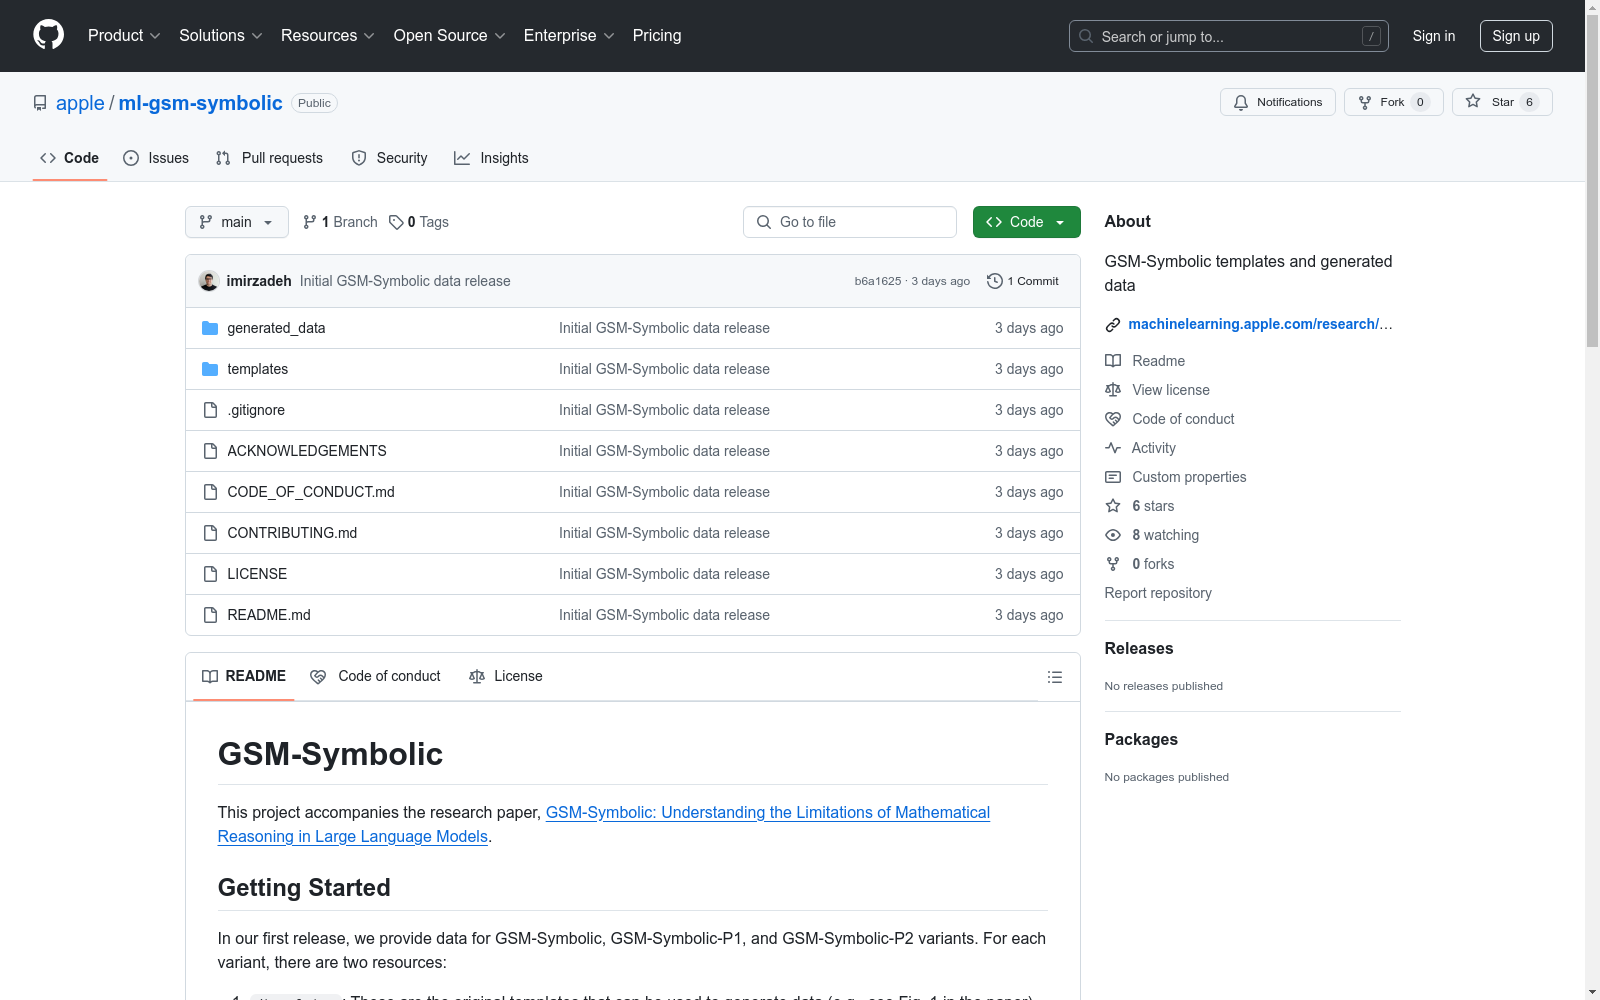1600x1000 pixels.
Task: Switch to the Pull requests tab
Action: coord(269,158)
